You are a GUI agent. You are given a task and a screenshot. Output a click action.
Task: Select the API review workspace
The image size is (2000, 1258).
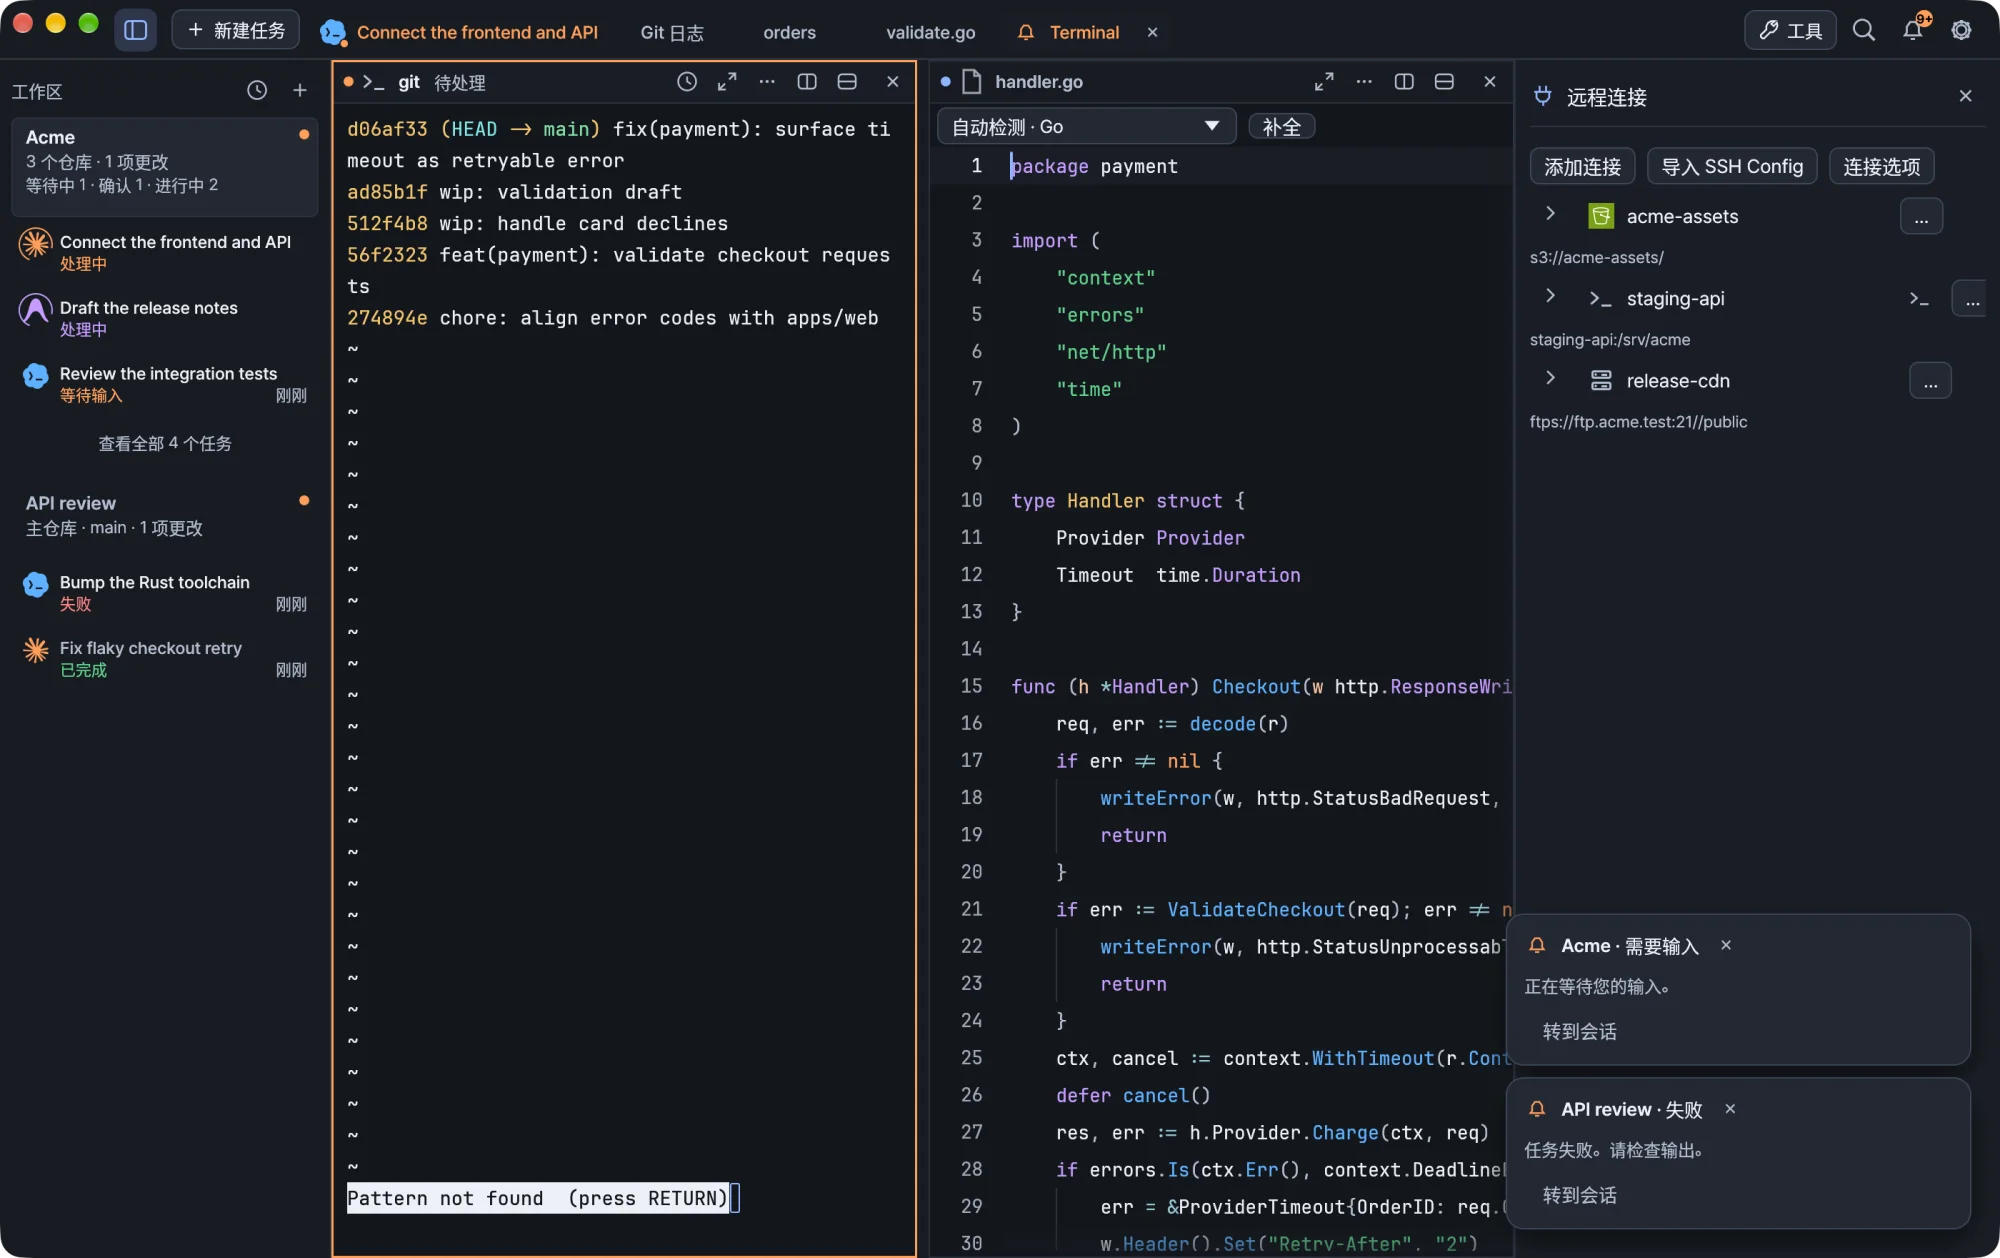coord(165,515)
